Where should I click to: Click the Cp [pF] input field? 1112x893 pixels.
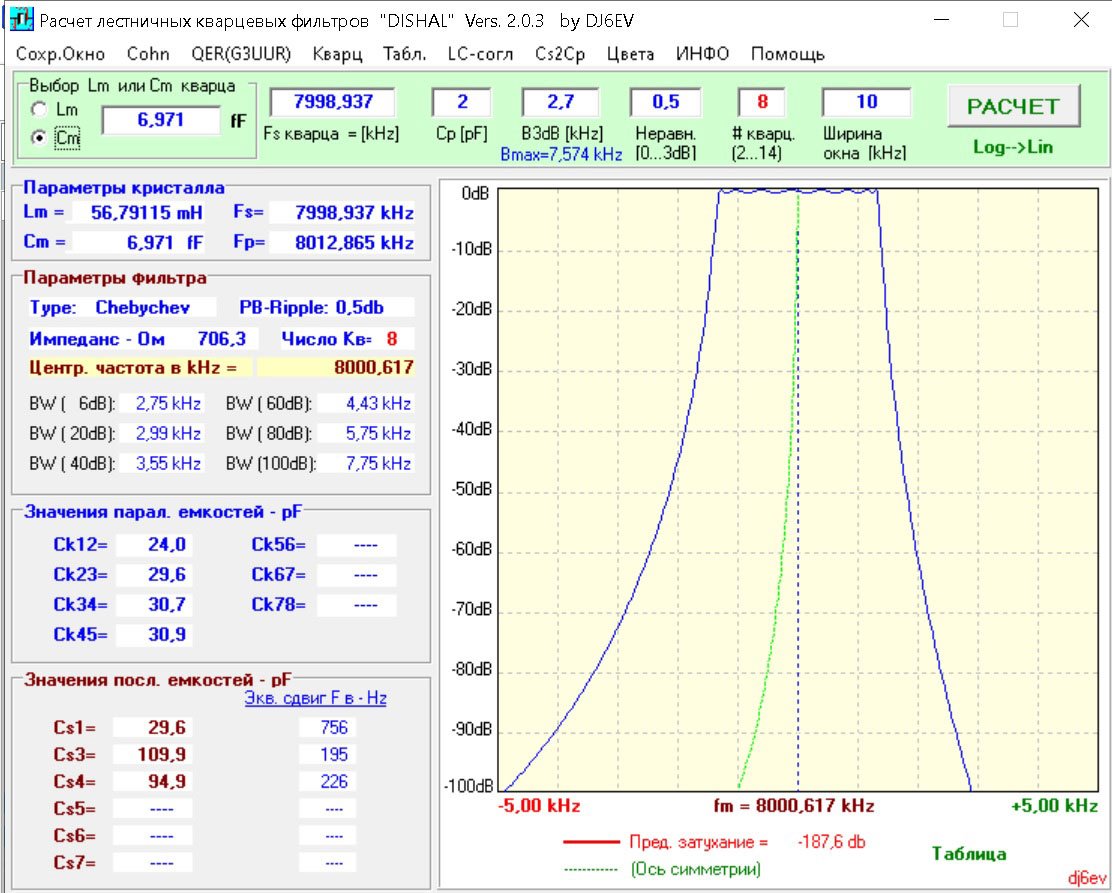tap(461, 102)
